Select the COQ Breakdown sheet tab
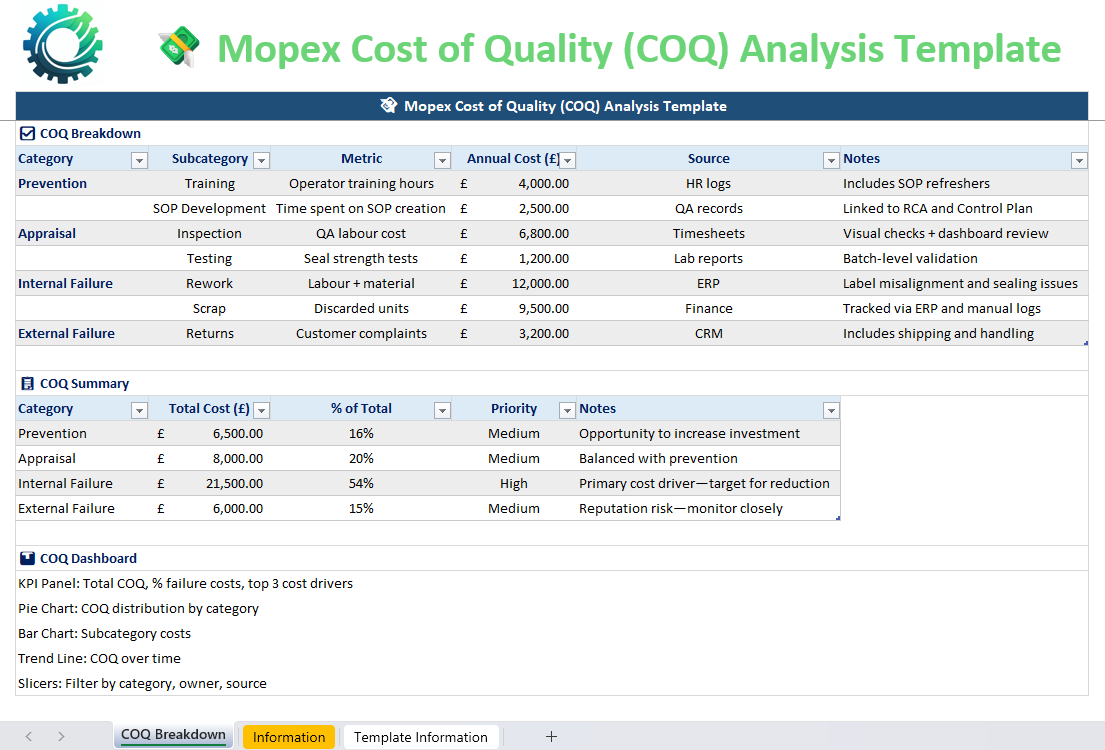This screenshot has width=1105, height=750. point(173,735)
